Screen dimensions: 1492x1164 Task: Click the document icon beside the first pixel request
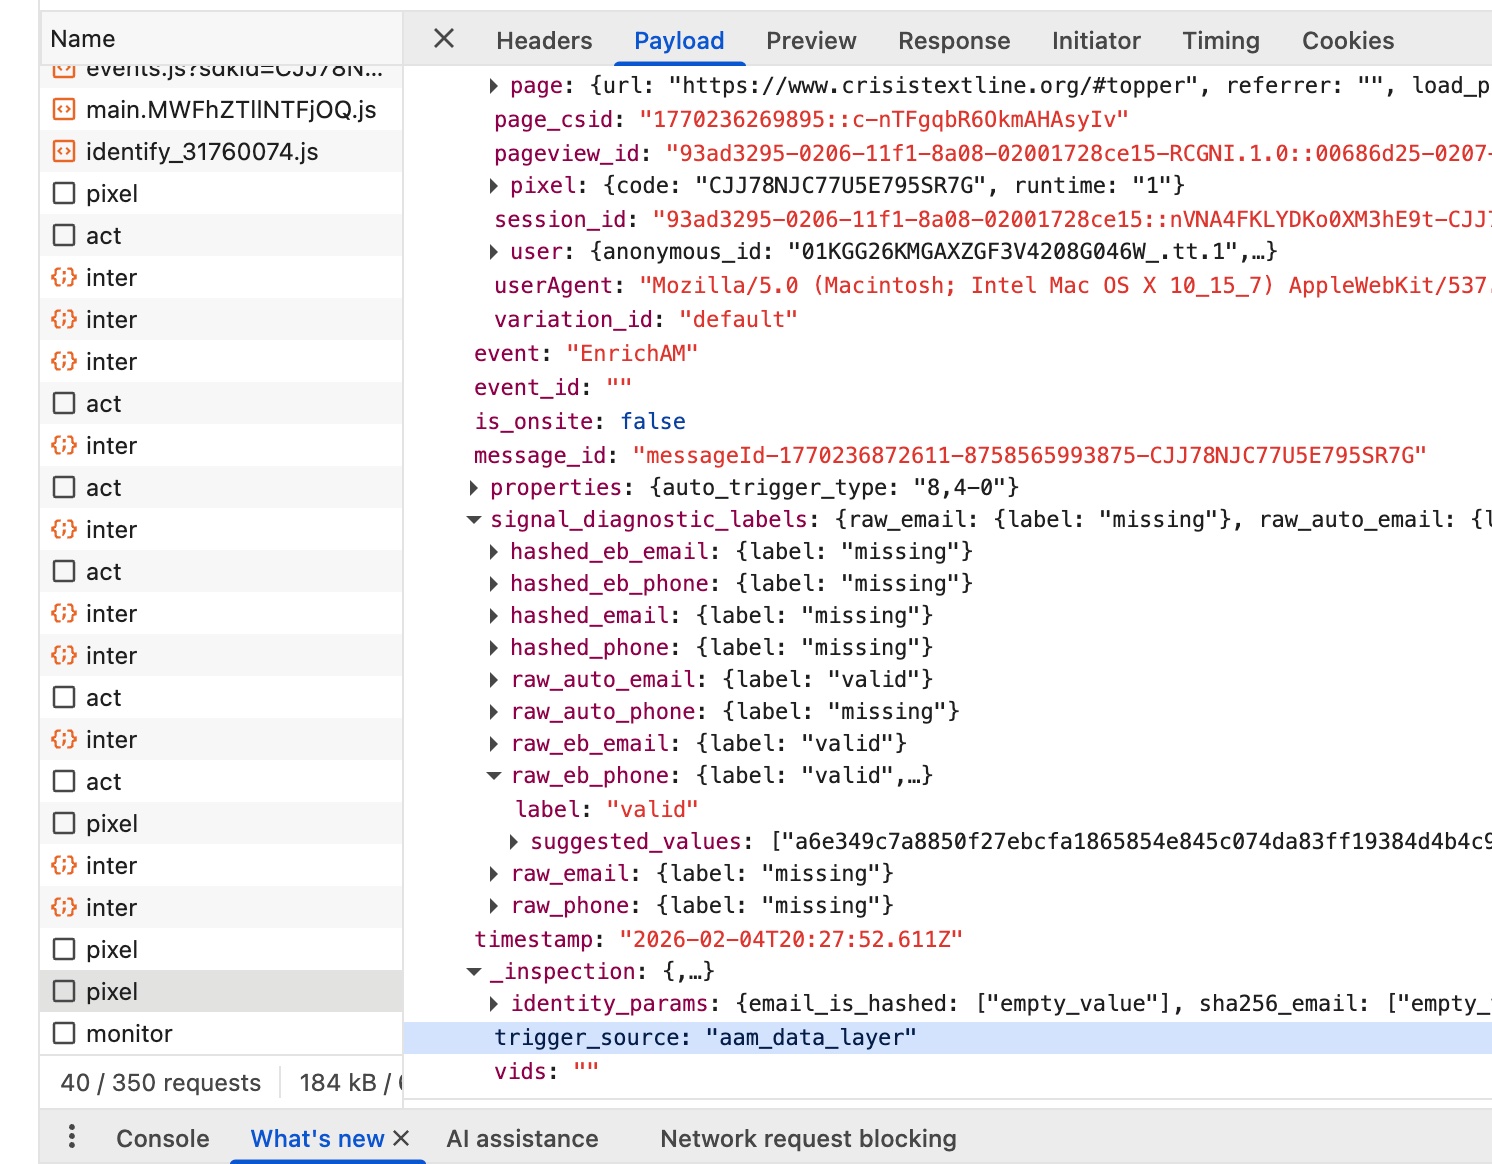point(64,193)
